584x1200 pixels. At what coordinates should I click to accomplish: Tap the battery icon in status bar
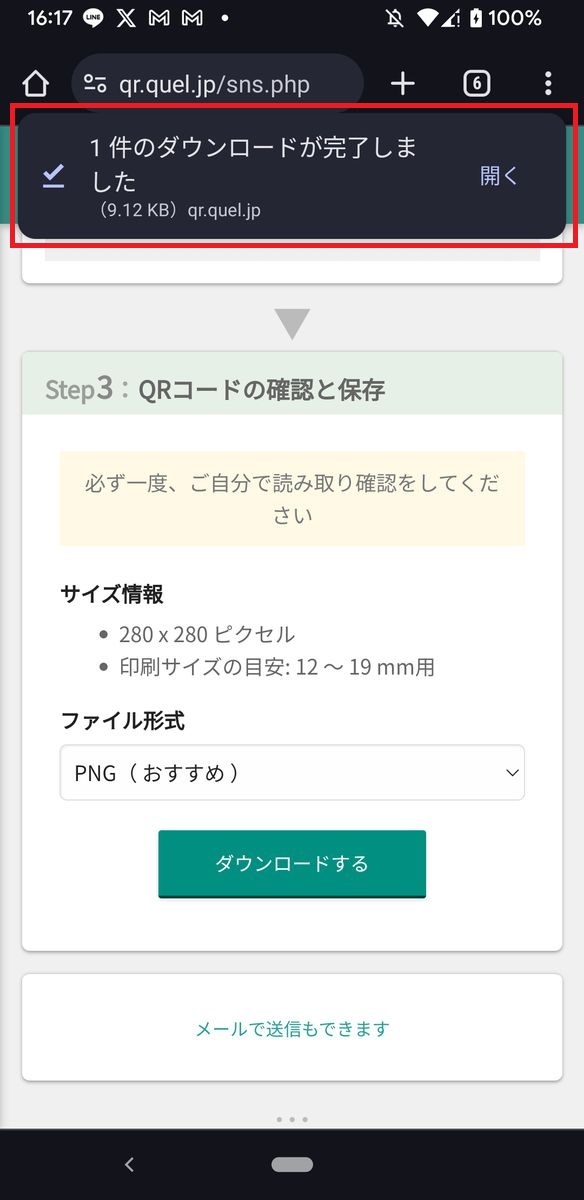476,18
